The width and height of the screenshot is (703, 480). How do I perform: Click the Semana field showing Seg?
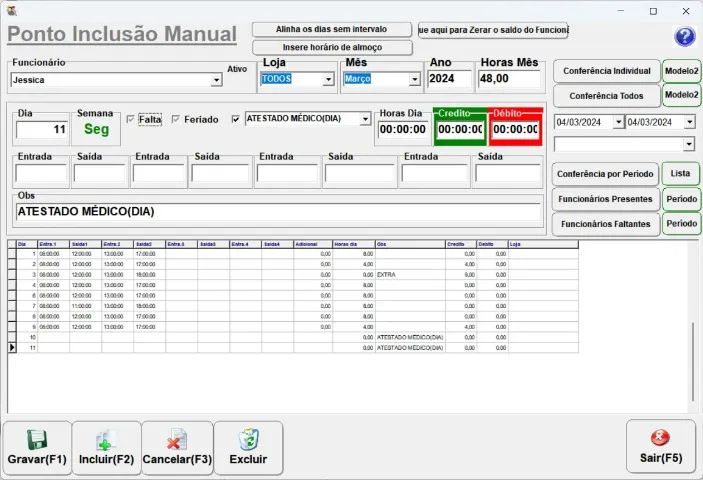point(96,130)
